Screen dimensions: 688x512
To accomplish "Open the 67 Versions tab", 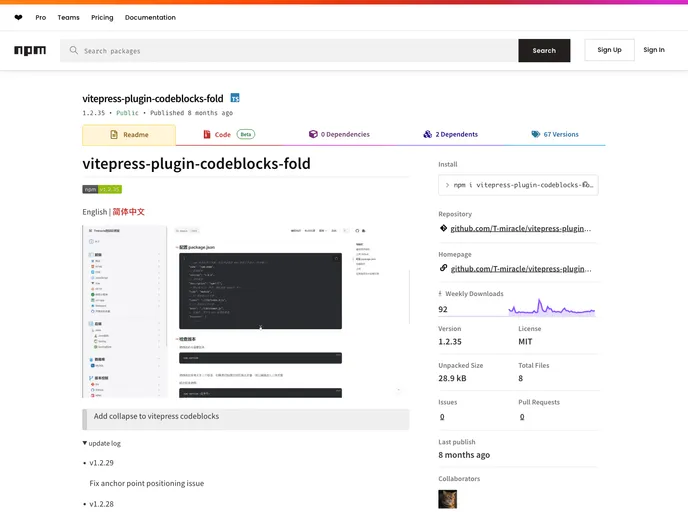I will pos(555,134).
